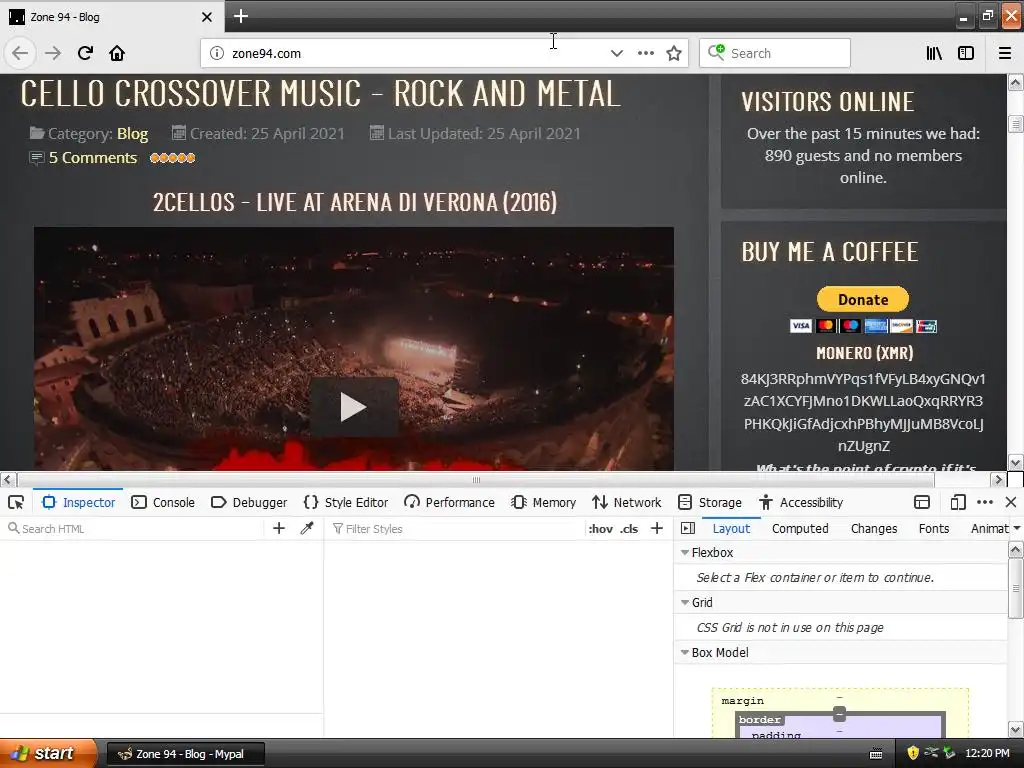
Task: Select the Zone 94 - Blog tab
Action: 112,17
